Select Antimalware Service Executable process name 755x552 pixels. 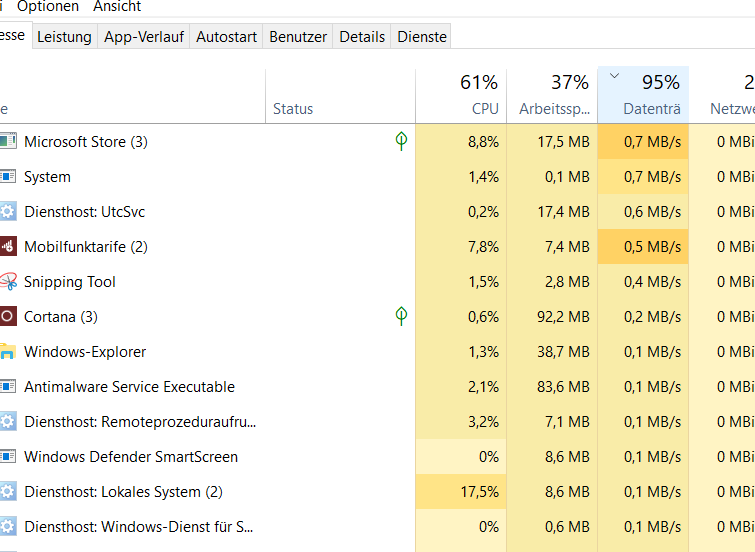click(130, 387)
